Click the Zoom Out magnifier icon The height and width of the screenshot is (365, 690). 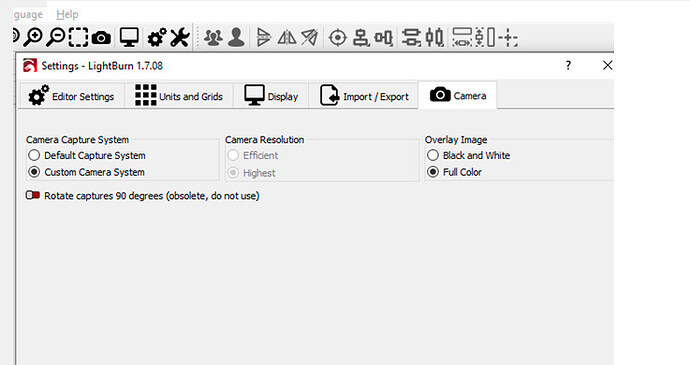tap(56, 37)
